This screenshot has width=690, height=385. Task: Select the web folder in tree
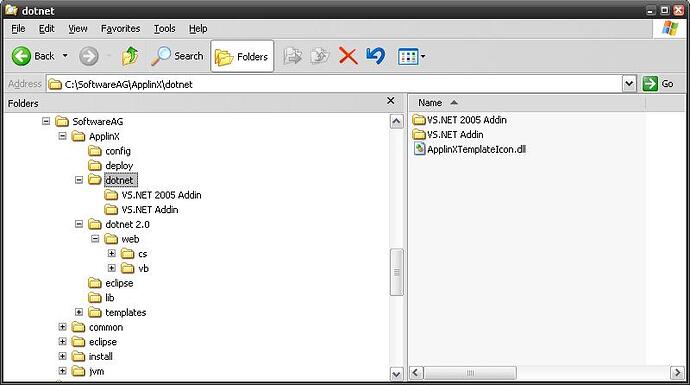(x=122, y=239)
